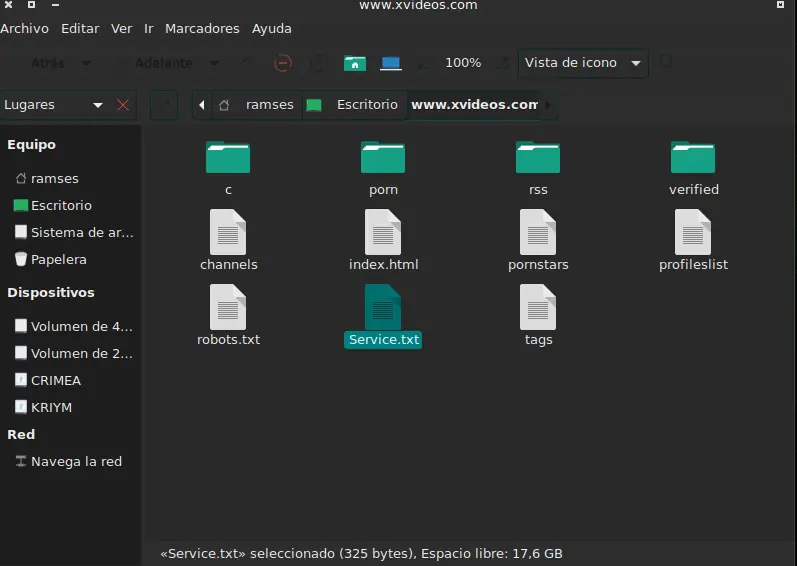
Task: Click the pornstars file name label
Action: click(538, 265)
